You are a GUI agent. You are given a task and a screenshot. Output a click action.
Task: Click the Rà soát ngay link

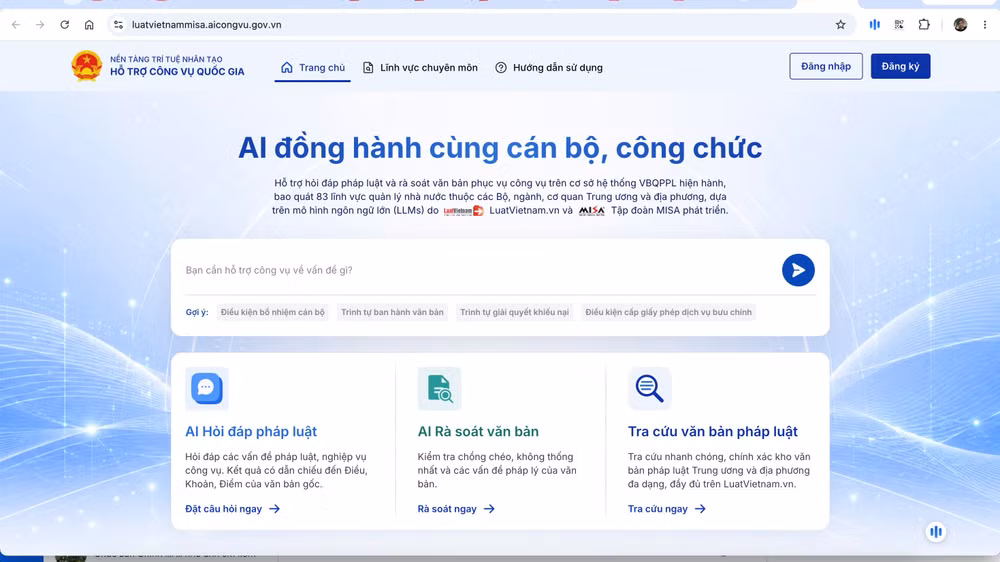pyautogui.click(x=456, y=509)
